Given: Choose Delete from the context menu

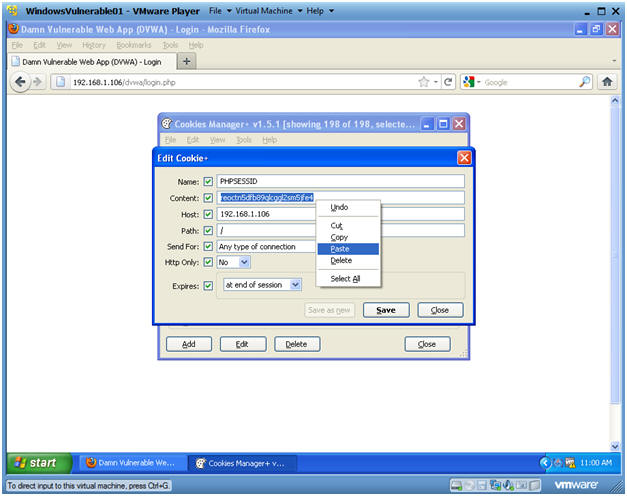Looking at the screenshot, I should point(348,260).
